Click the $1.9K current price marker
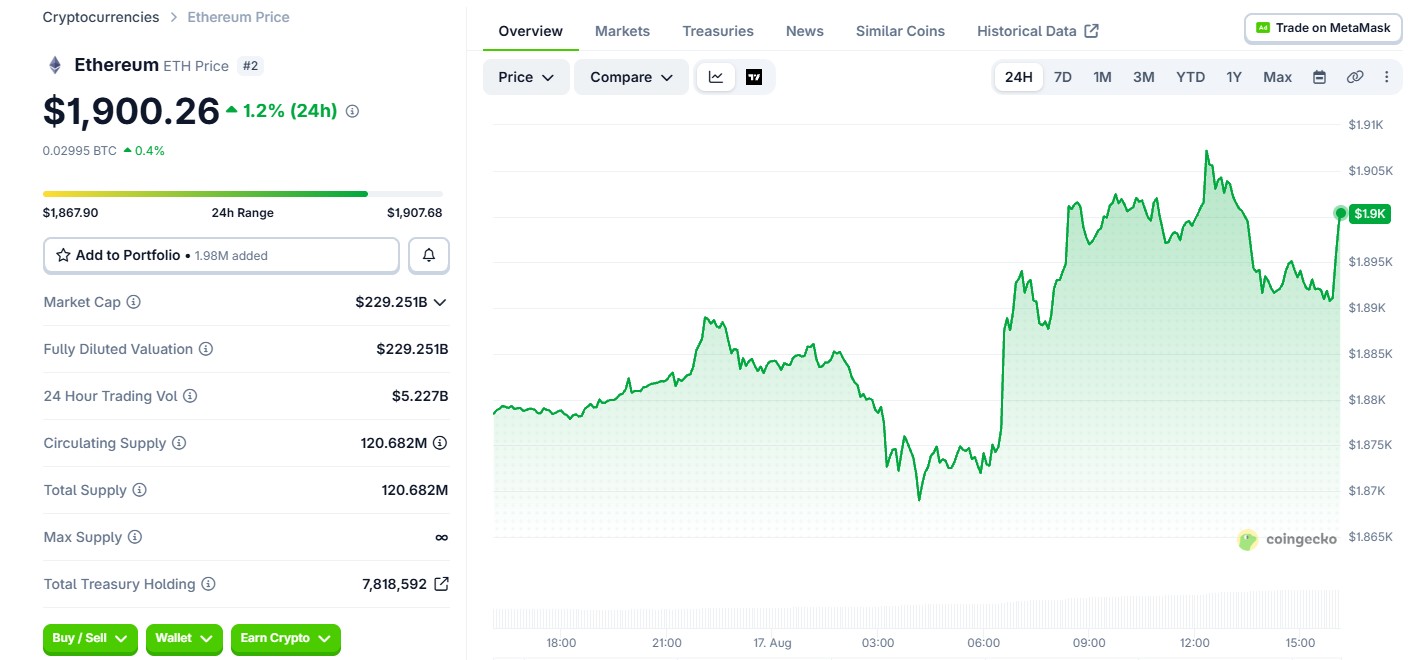The image size is (1408, 660). [x=1368, y=213]
